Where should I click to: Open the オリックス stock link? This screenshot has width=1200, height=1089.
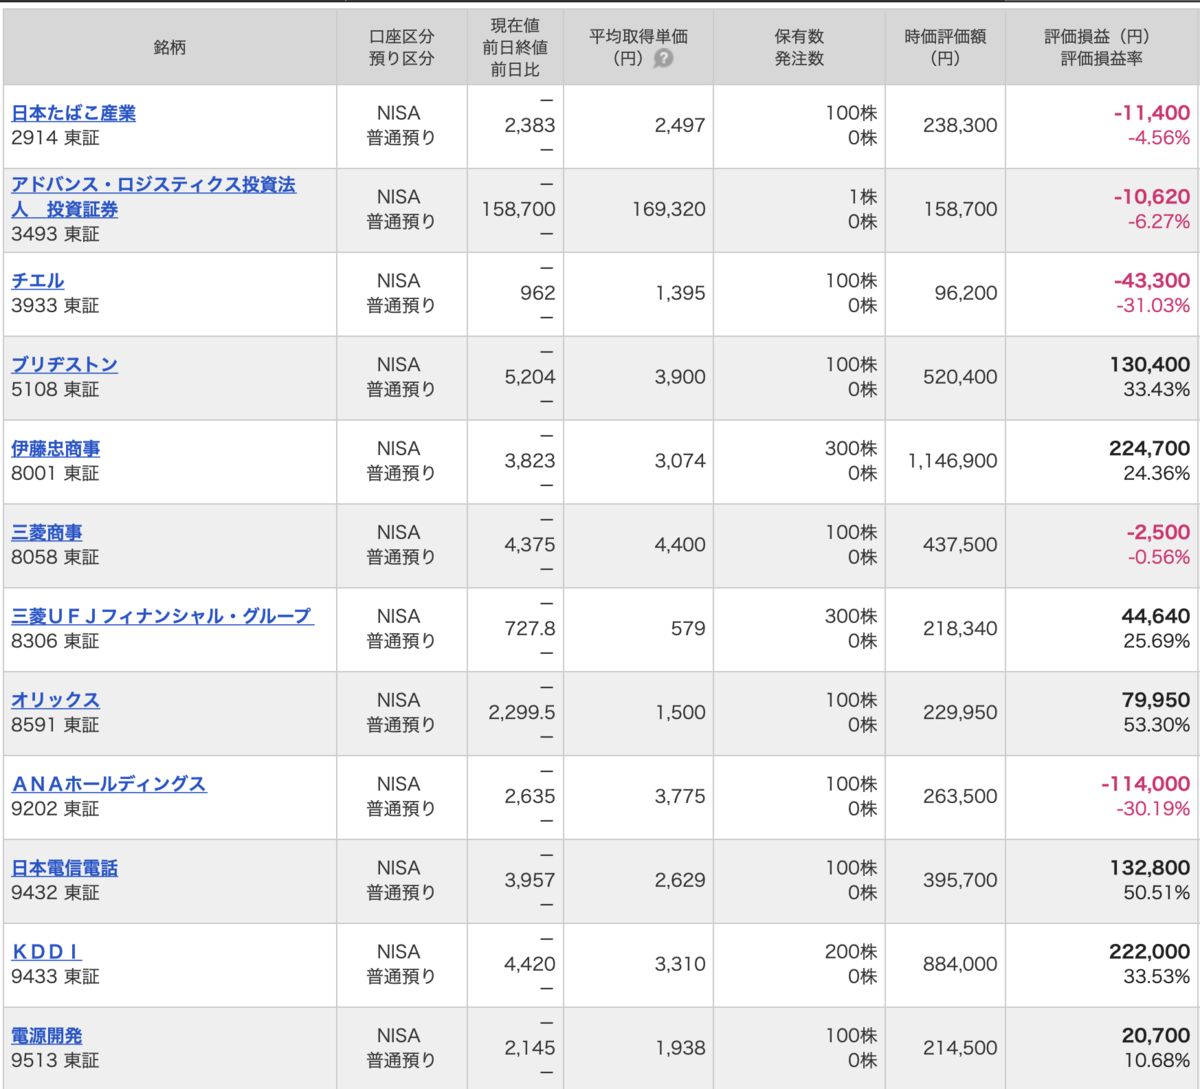55,700
